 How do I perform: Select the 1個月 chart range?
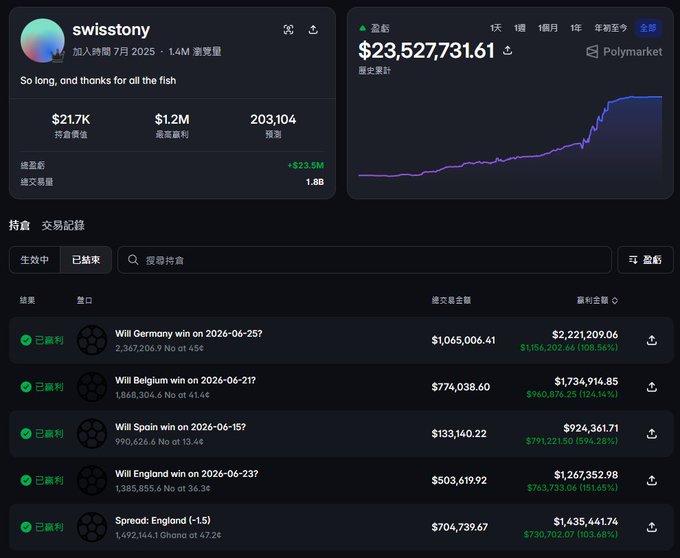tap(548, 28)
